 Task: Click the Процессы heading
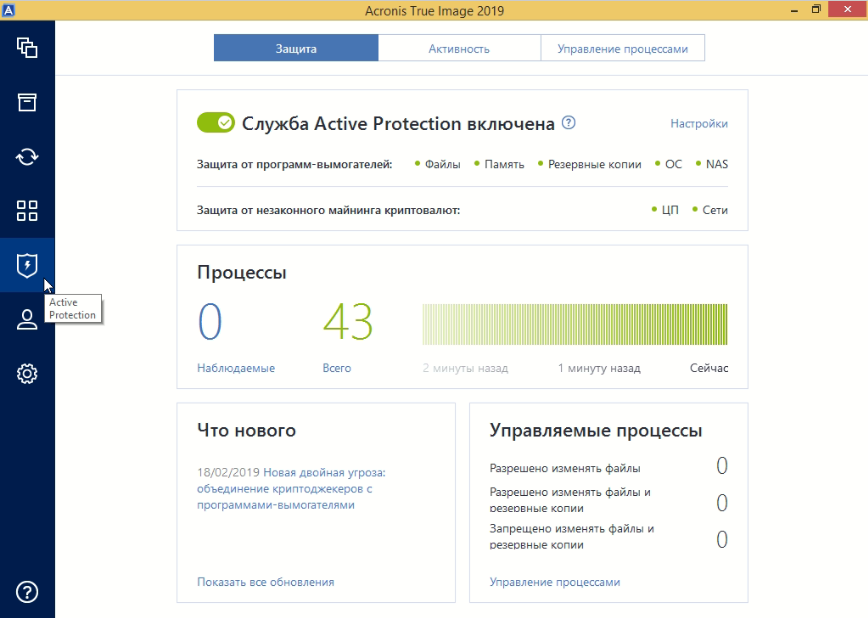point(241,272)
